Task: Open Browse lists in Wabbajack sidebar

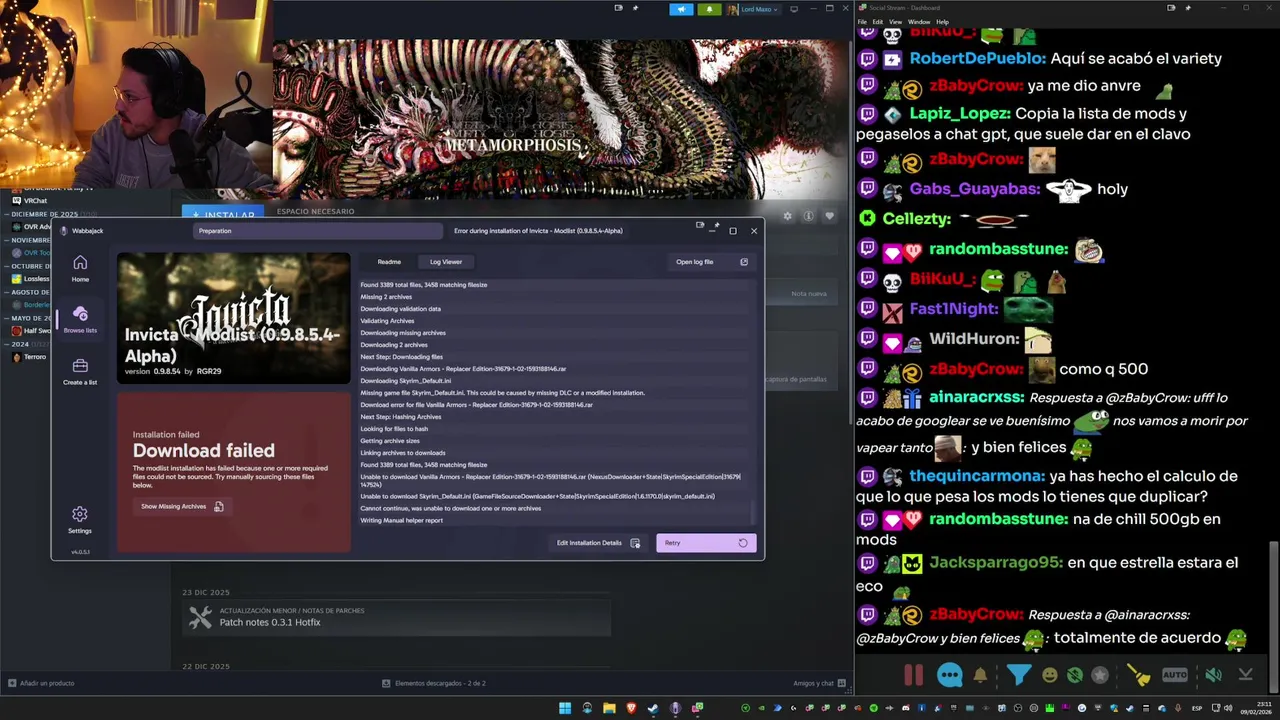Action: pos(80,319)
